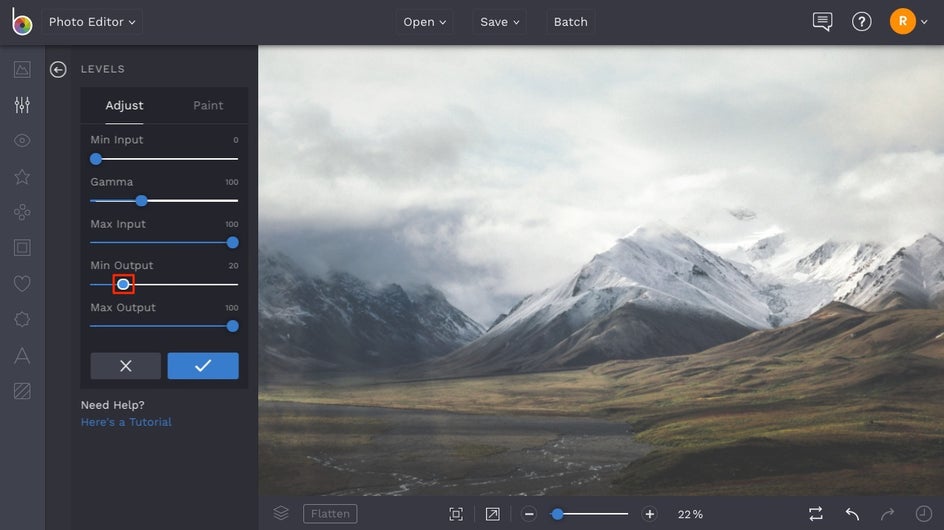Click the LEVELS panel title
Image resolution: width=944 pixels, height=530 pixels.
pyautogui.click(x=102, y=69)
